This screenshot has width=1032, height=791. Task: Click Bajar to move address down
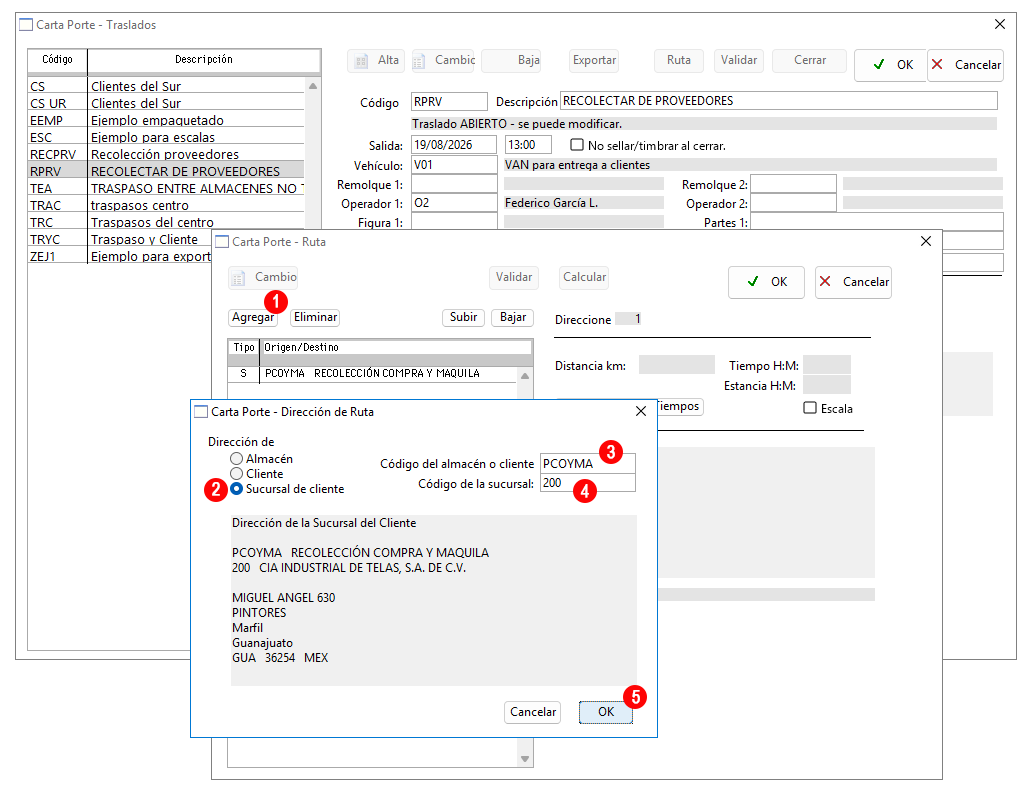point(513,318)
